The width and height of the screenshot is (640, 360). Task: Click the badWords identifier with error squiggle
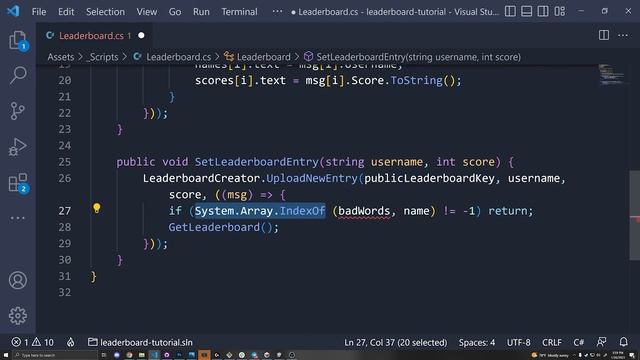[364, 211]
